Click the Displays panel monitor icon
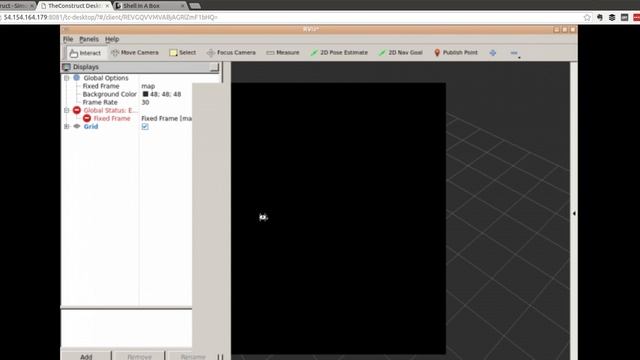The image size is (640, 360). click(66, 67)
